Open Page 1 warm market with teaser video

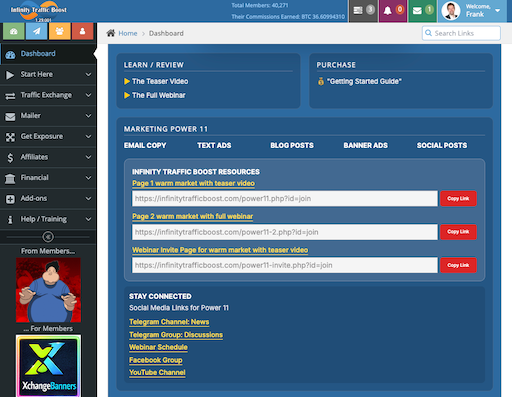point(193,183)
